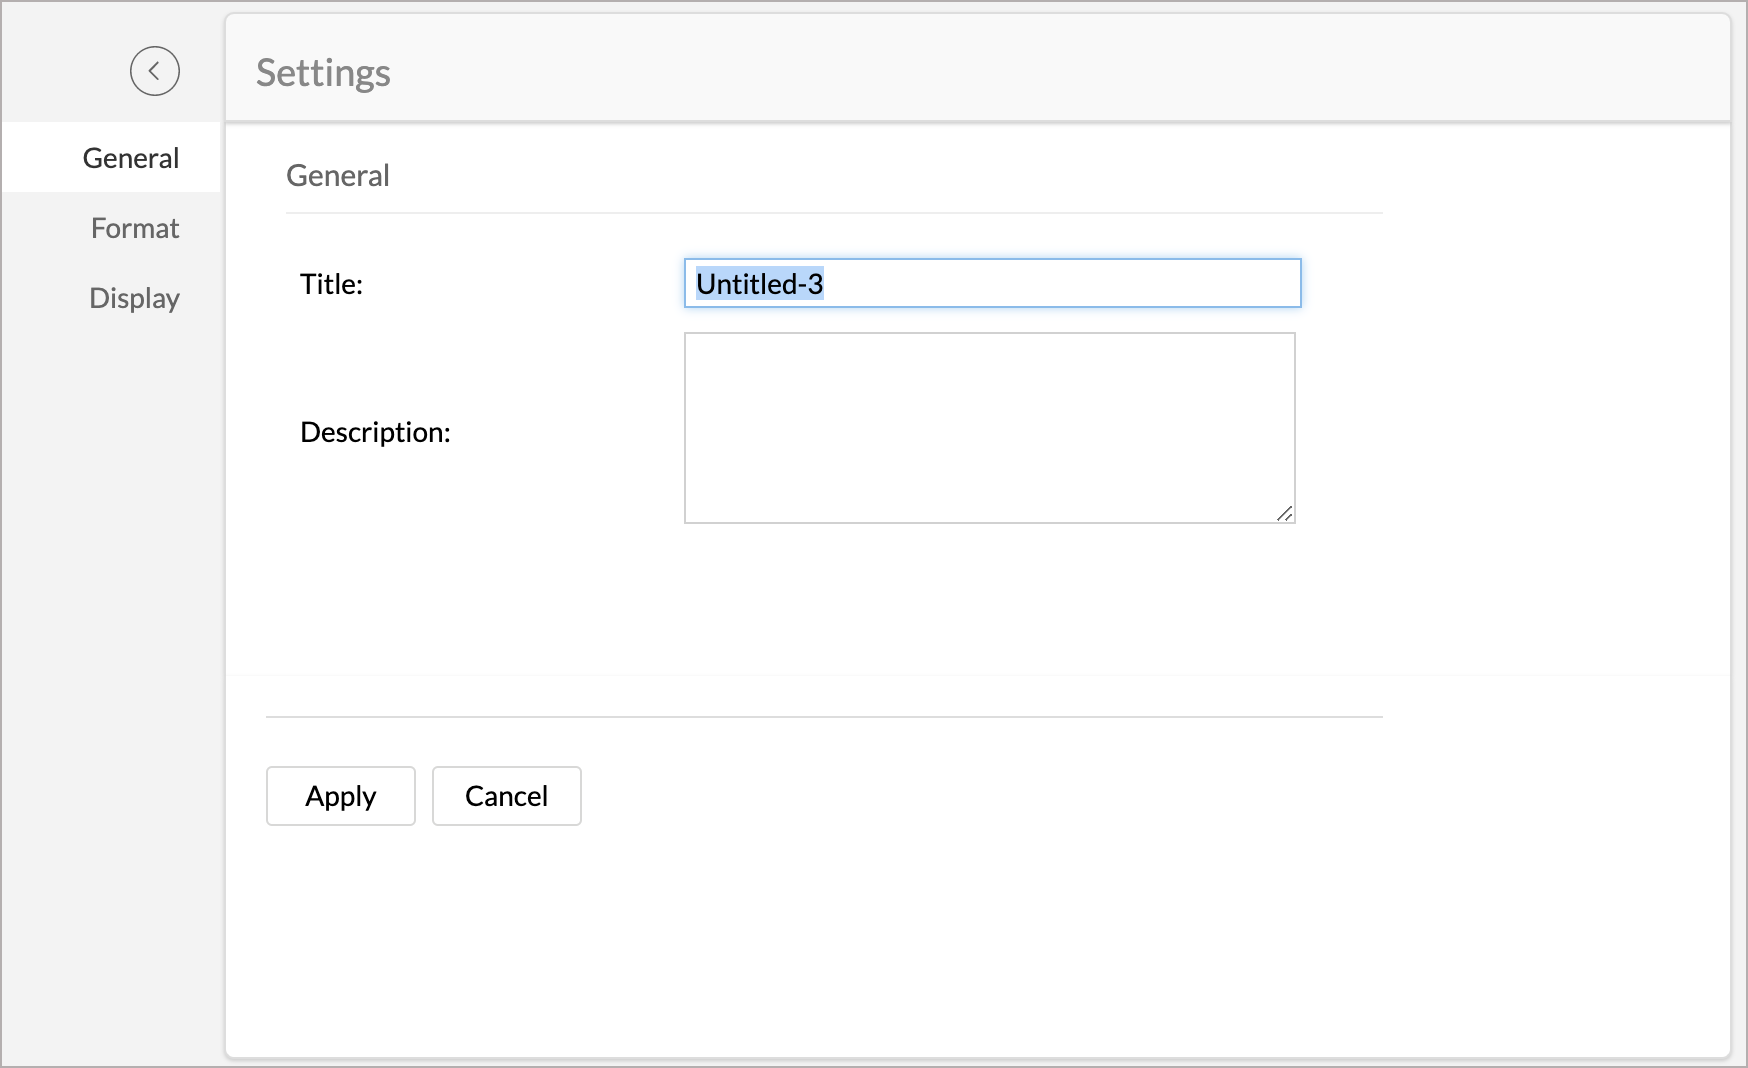Viewport: 1748px width, 1068px height.
Task: Click the back arrow circle icon
Action: [x=155, y=71]
